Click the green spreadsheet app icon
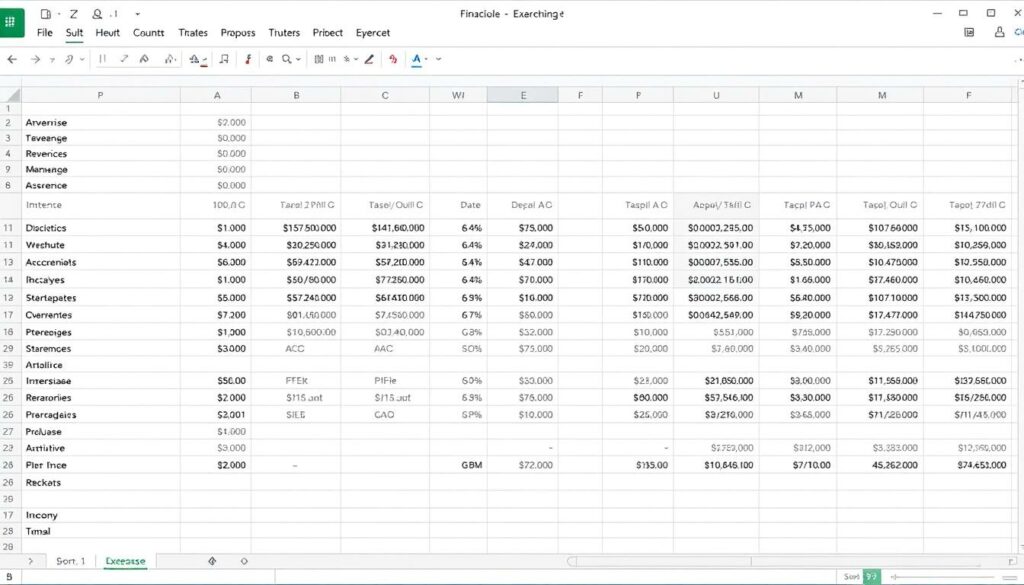Viewport: 1024px width, 585px height. coord(10,22)
